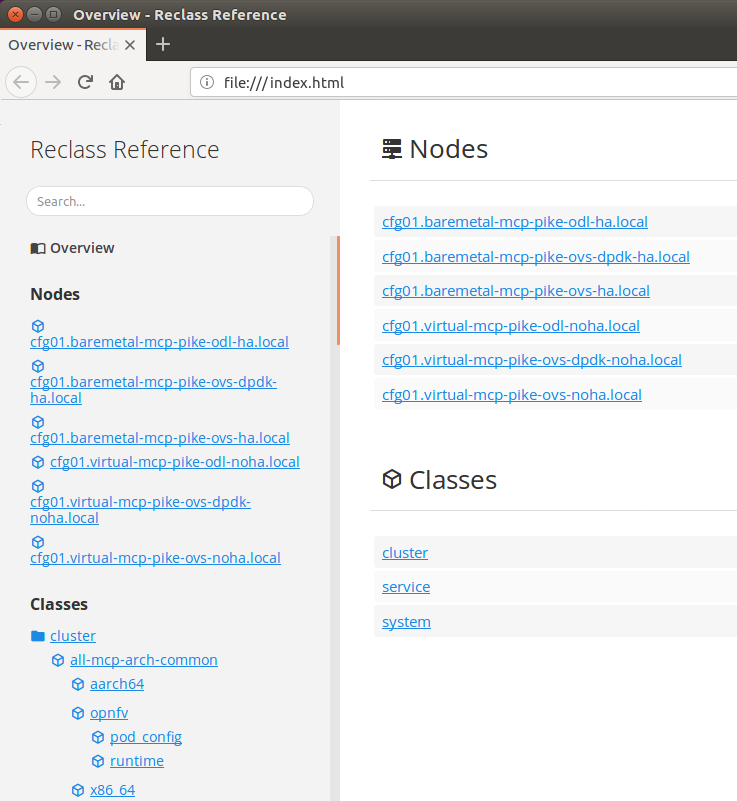737x801 pixels.
Task: Focus the sidebar Search field
Action: (x=170, y=201)
